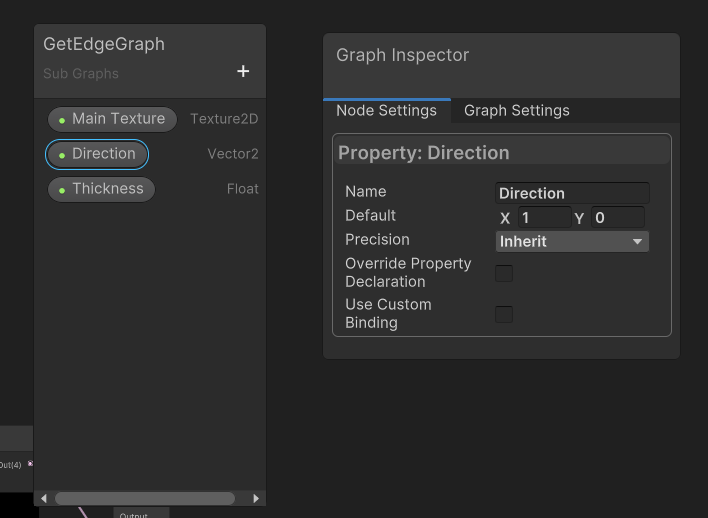The width and height of the screenshot is (708, 518).
Task: Enable Use Custom Binding checkbox
Action: [x=504, y=314]
